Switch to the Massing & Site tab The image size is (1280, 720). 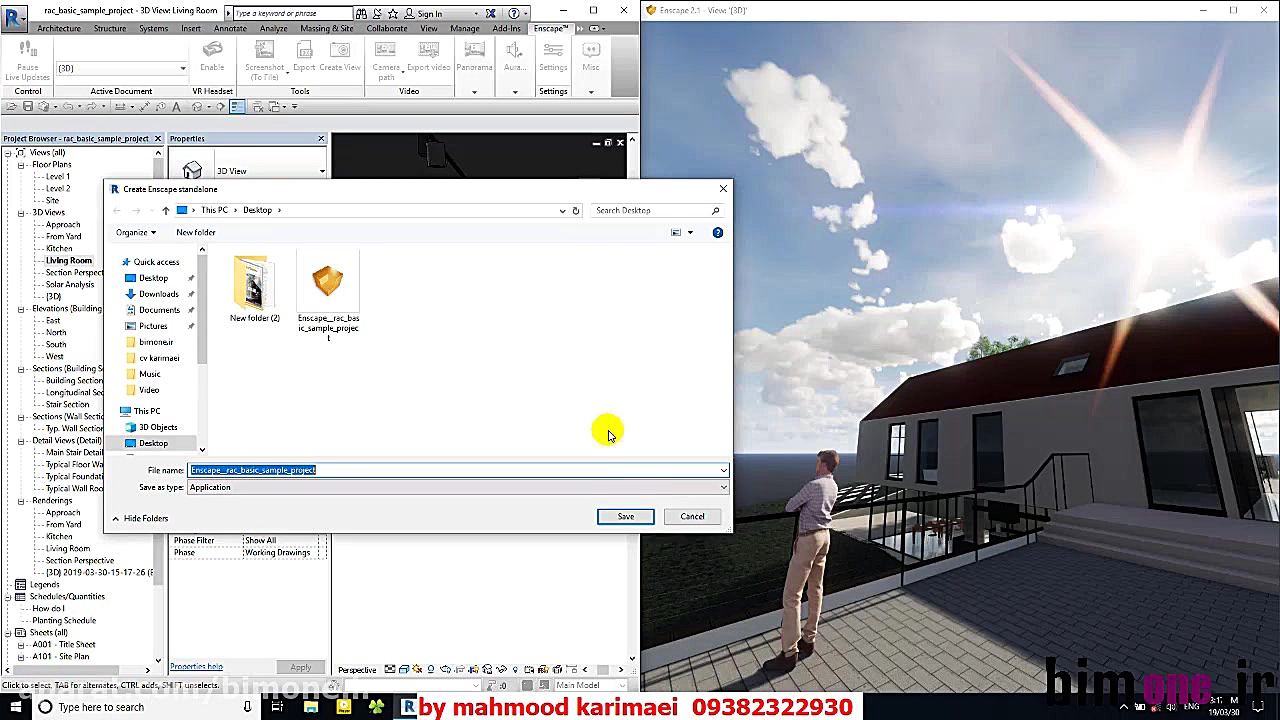327,28
